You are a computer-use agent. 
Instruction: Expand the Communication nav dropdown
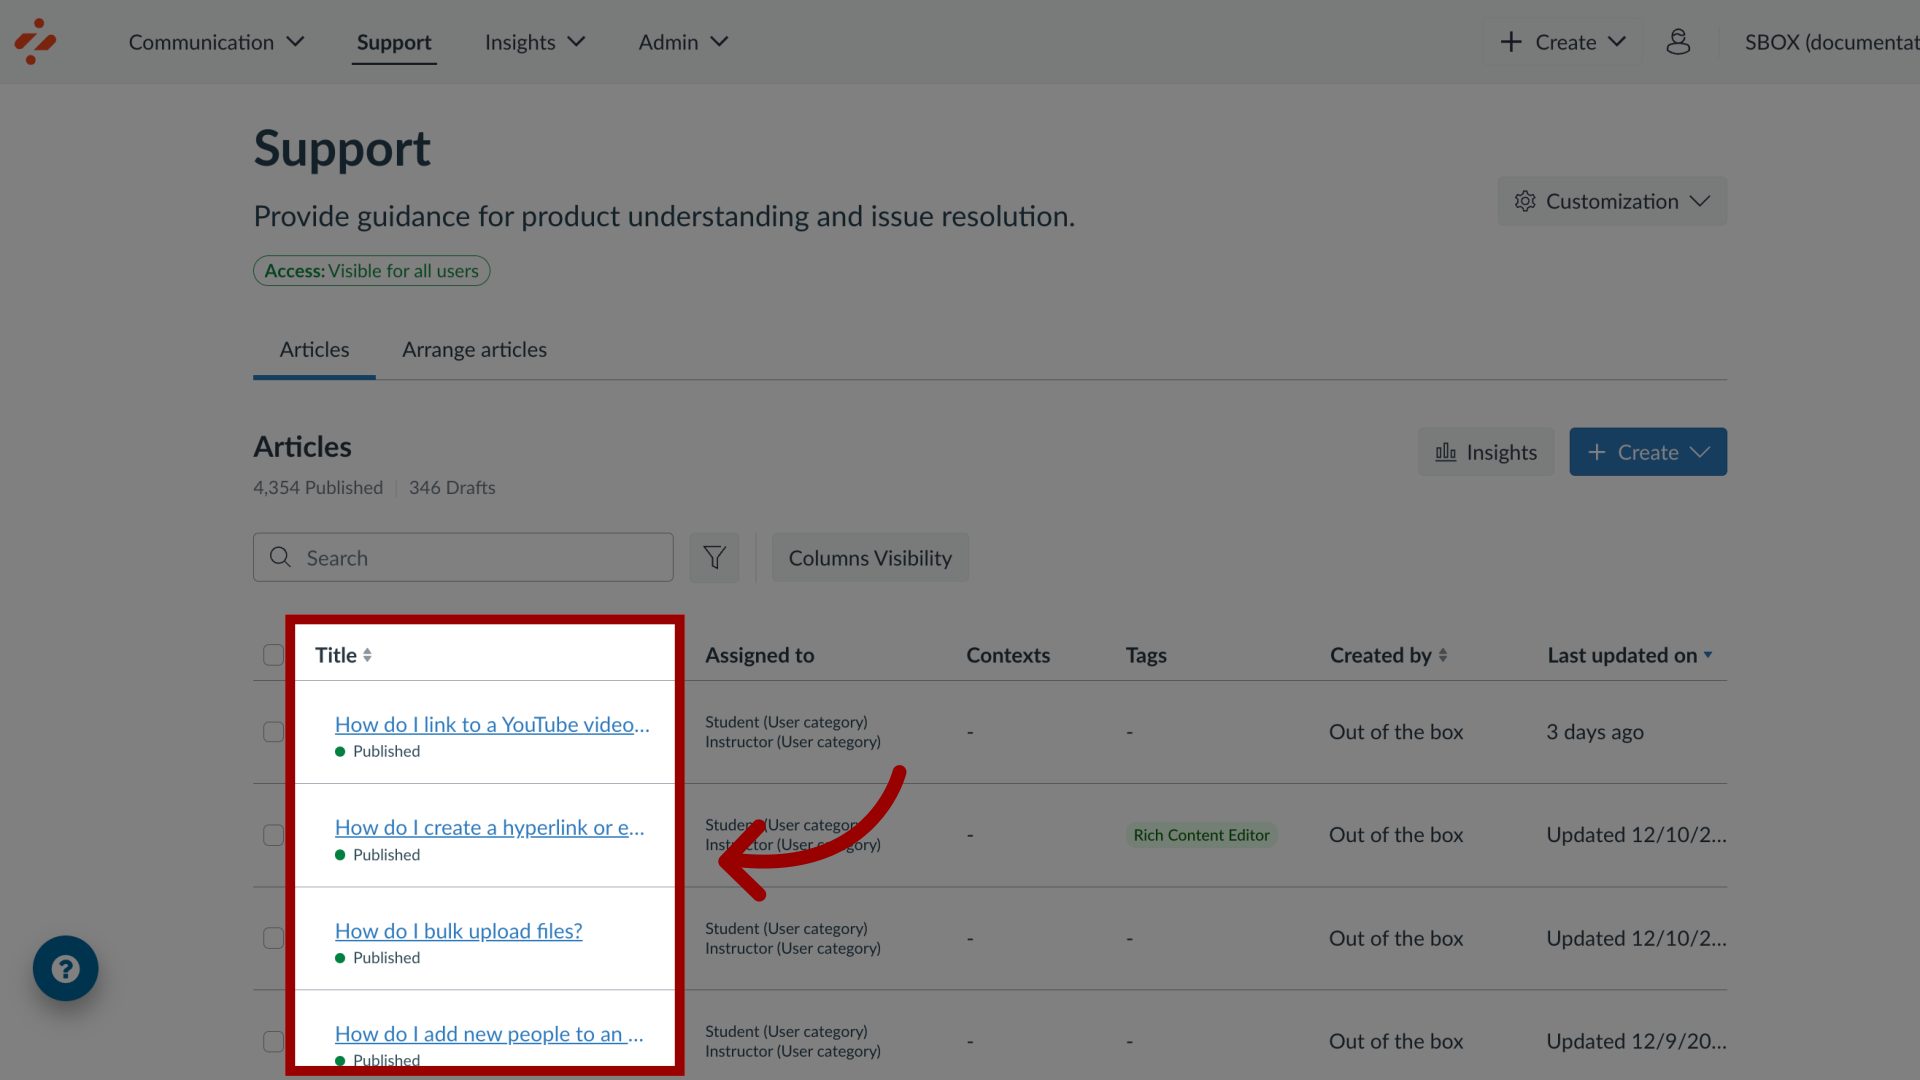coord(215,42)
